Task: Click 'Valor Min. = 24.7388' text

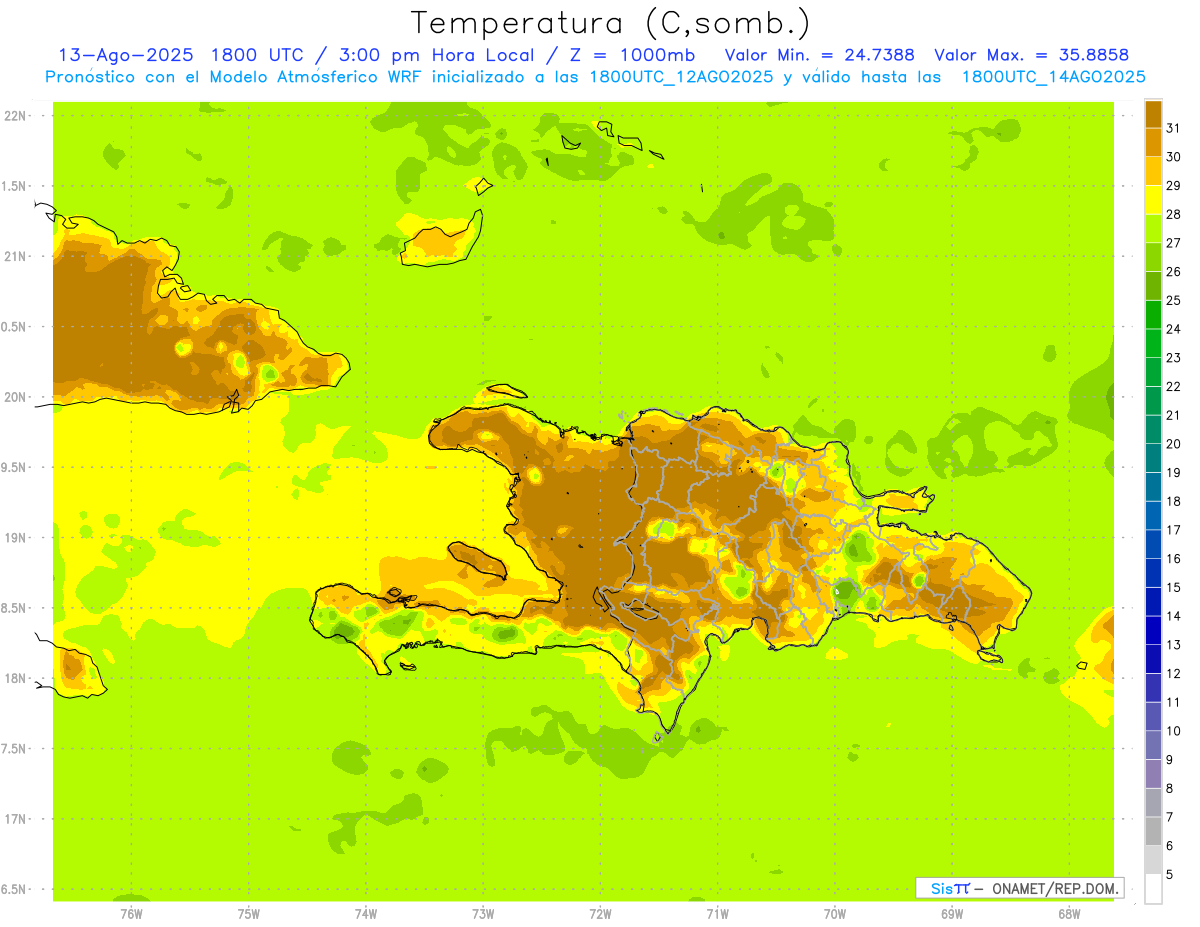Action: [819, 55]
